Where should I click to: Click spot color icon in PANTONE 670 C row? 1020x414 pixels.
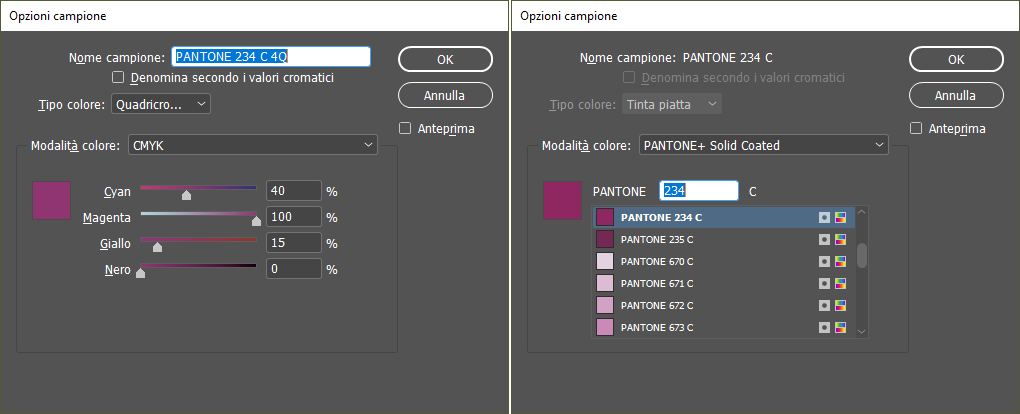click(824, 262)
